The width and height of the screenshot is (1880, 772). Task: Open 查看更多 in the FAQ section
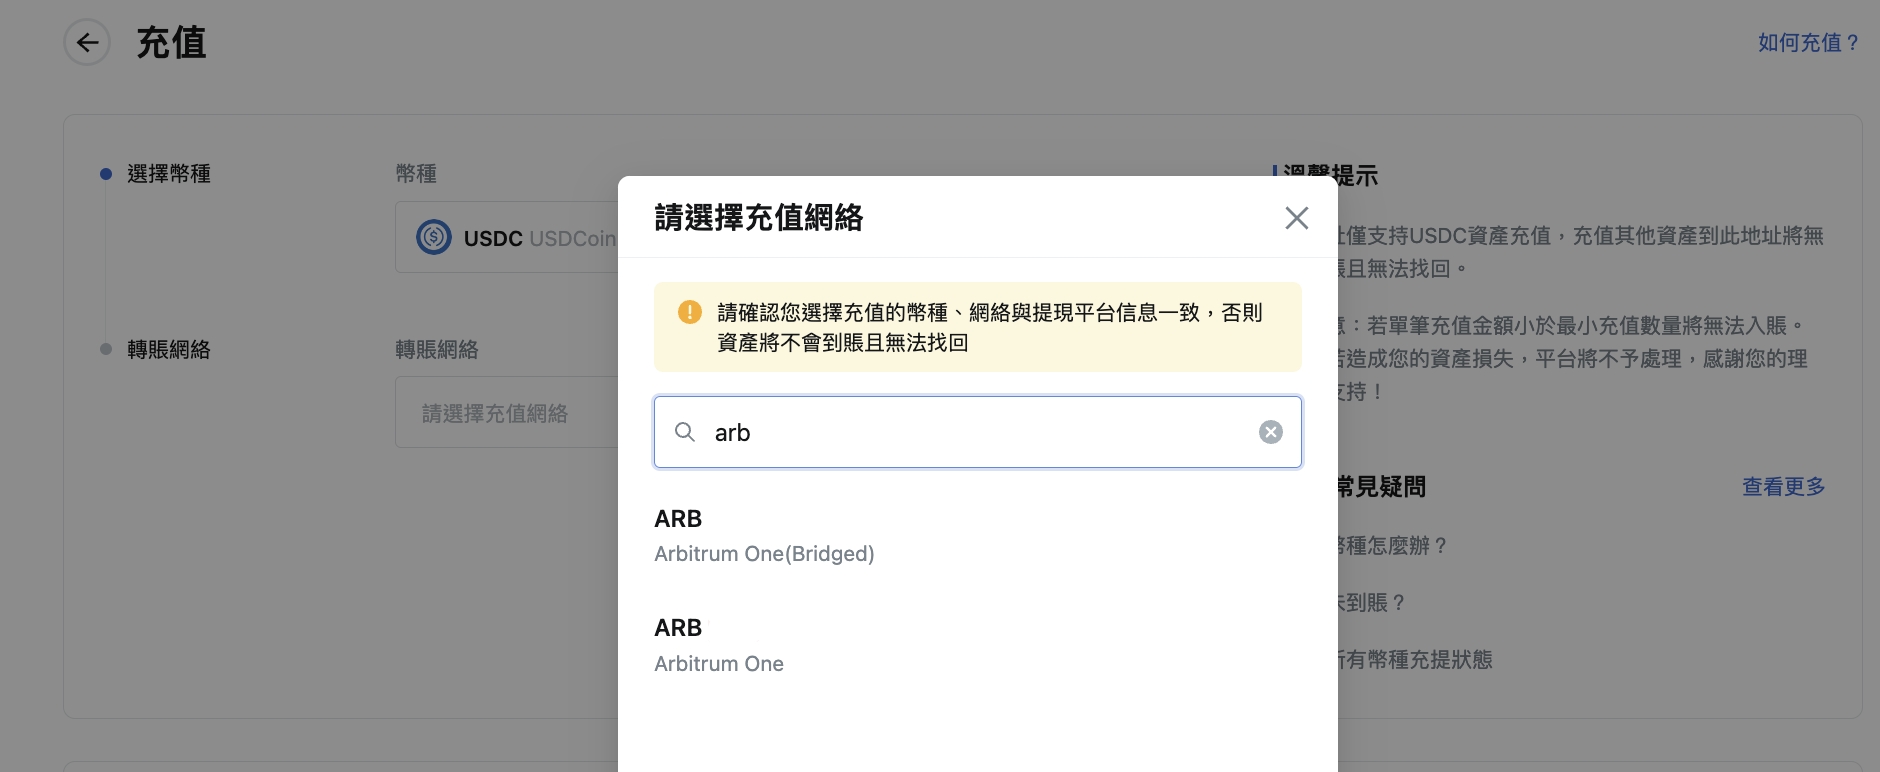click(1783, 487)
